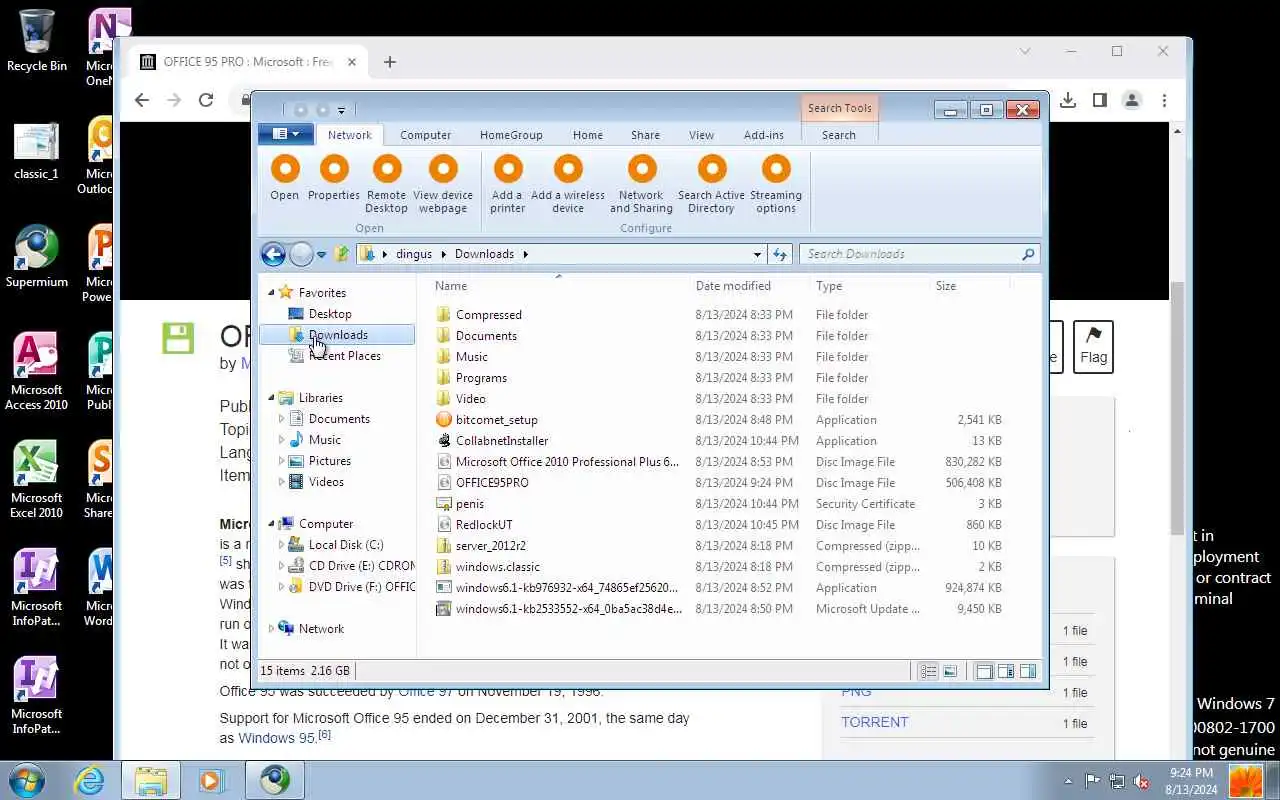
Task: Sort files by Size column
Action: pyautogui.click(x=946, y=286)
